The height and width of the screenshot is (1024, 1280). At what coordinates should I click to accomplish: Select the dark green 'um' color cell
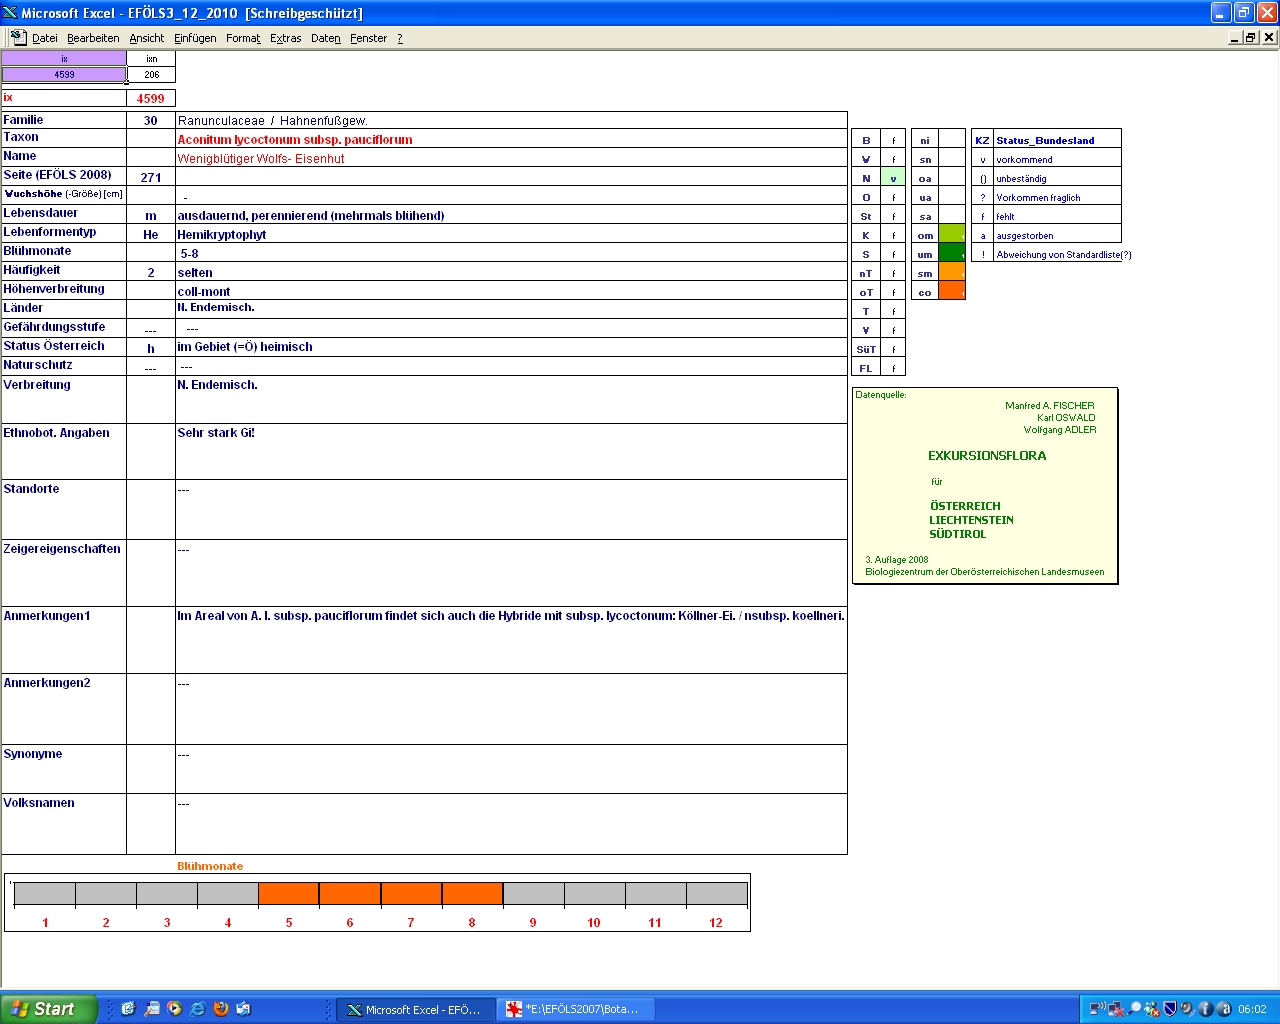(x=952, y=255)
